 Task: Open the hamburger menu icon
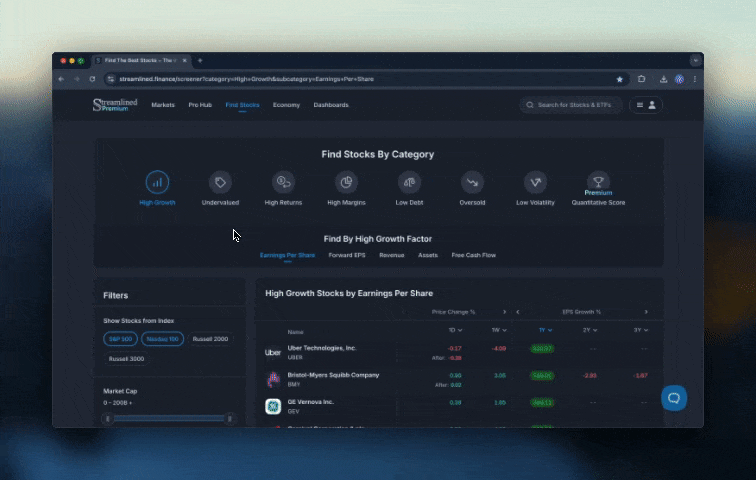[x=640, y=105]
